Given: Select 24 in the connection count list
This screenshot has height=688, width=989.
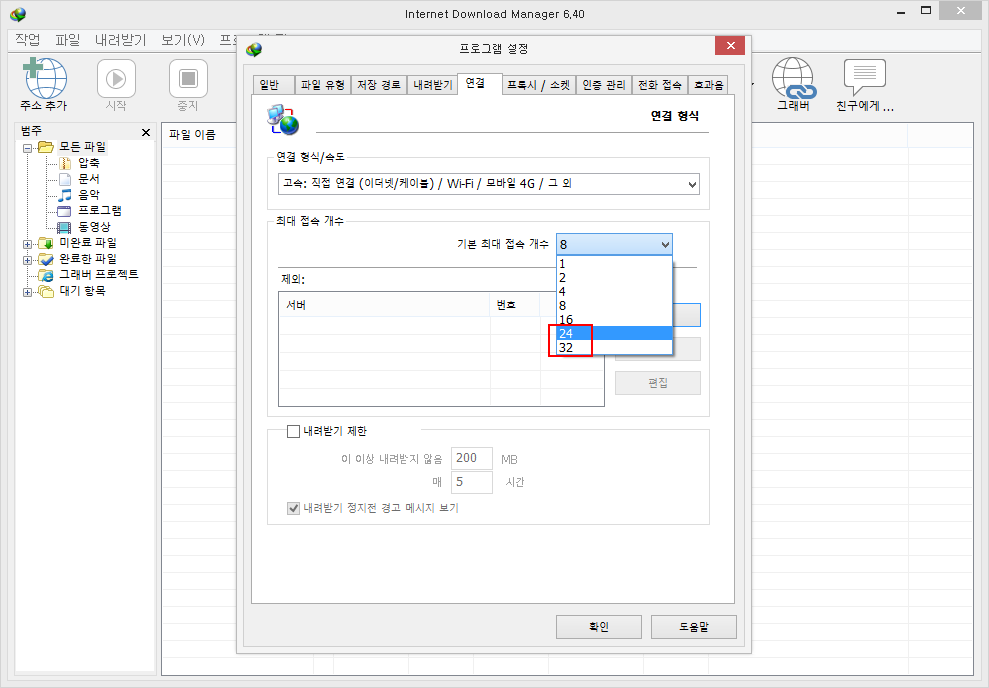Looking at the screenshot, I should tap(614, 334).
